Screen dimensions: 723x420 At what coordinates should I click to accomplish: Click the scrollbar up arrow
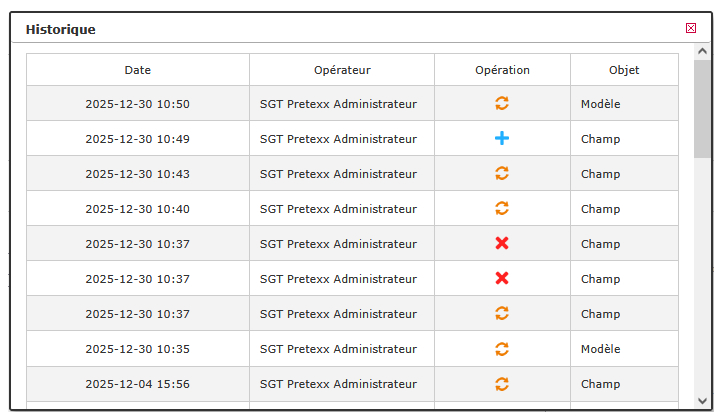click(x=702, y=51)
